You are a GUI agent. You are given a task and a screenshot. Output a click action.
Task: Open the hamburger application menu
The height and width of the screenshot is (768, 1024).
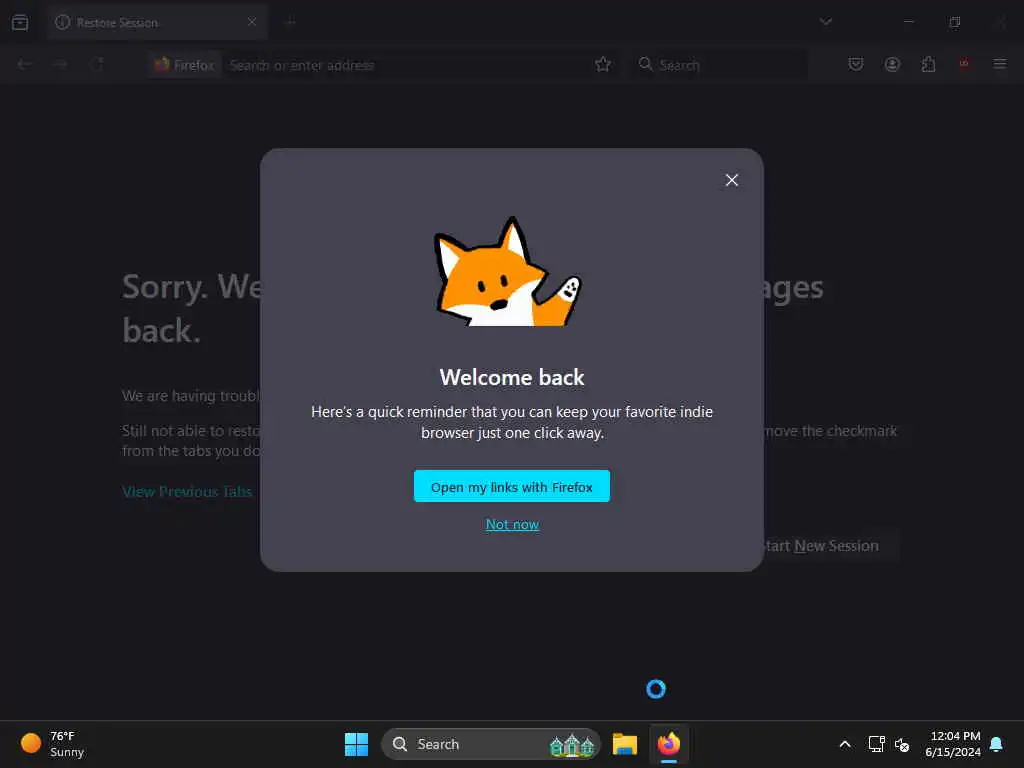click(x=1000, y=64)
